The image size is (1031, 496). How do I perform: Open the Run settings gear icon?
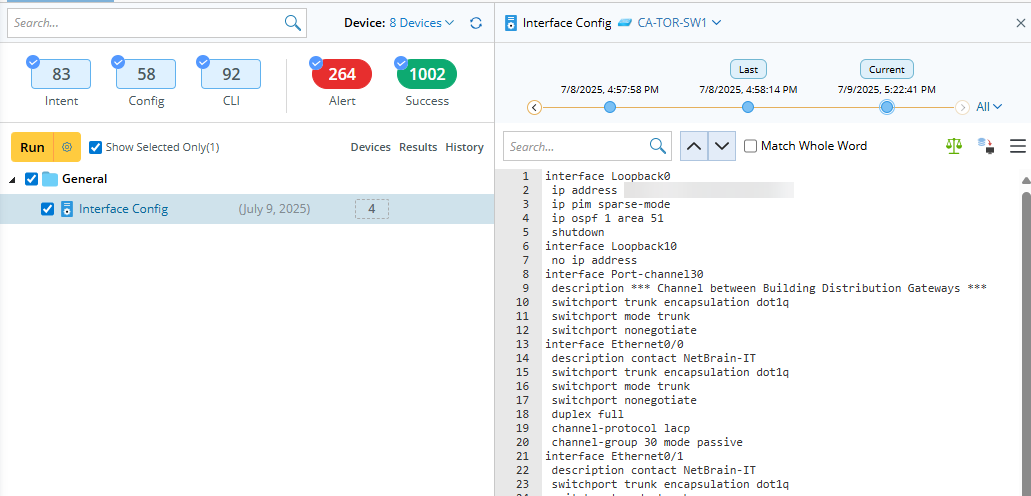66,147
